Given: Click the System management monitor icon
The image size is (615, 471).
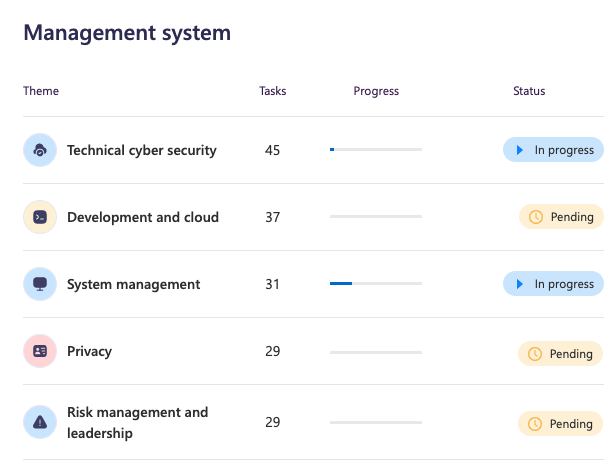Looking at the screenshot, I should 40,284.
